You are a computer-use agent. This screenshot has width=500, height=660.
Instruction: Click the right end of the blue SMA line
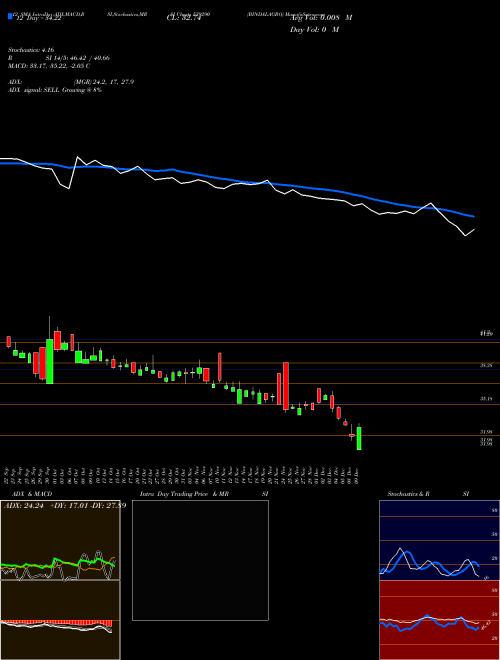pos(473,216)
